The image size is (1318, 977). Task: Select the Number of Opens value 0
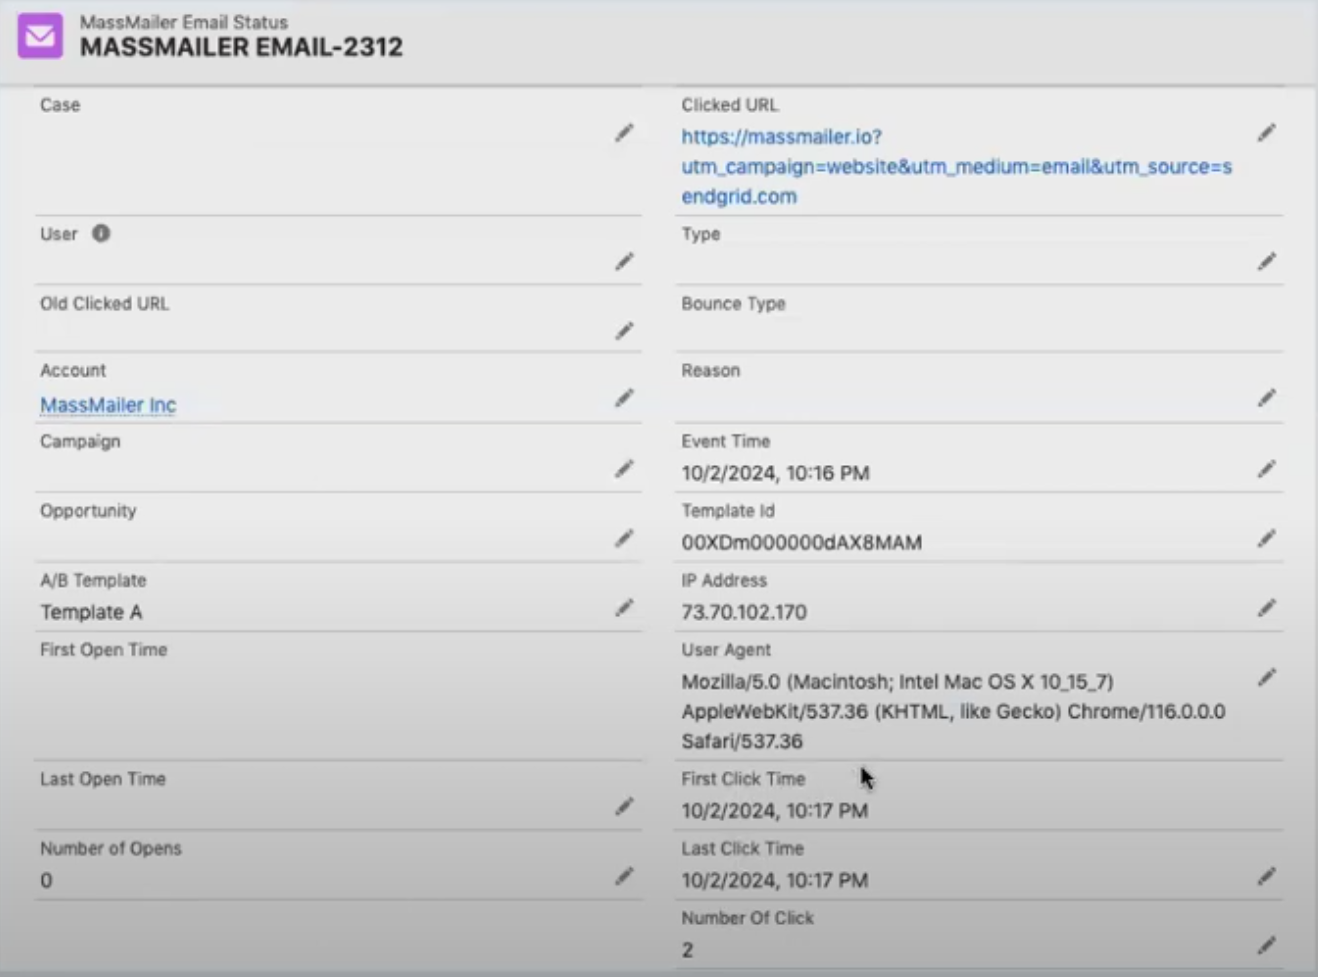click(x=46, y=881)
